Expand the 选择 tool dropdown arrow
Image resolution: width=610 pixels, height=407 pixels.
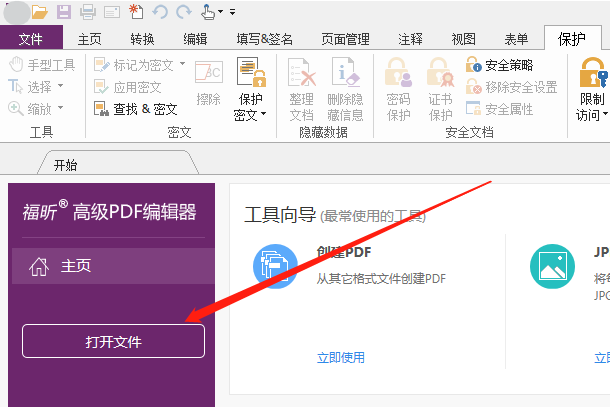(x=60, y=85)
